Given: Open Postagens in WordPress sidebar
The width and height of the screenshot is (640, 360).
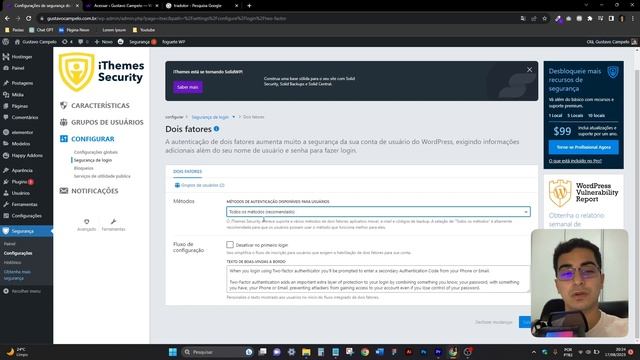Looking at the screenshot, I should tap(22, 83).
